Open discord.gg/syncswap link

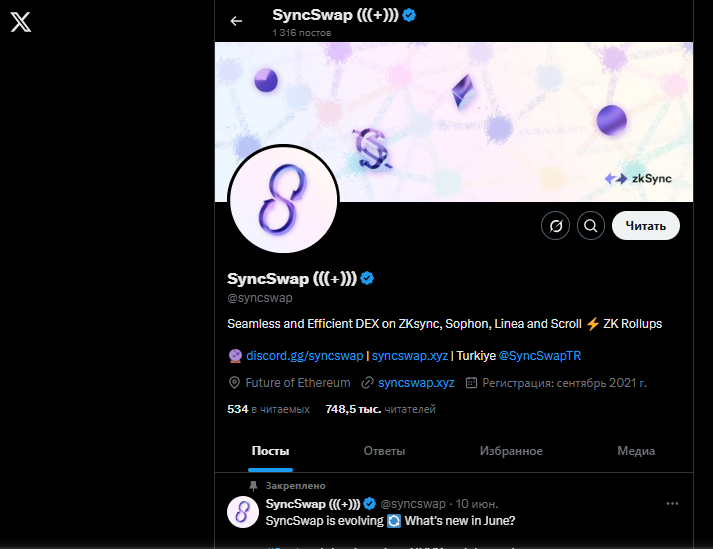pos(305,356)
